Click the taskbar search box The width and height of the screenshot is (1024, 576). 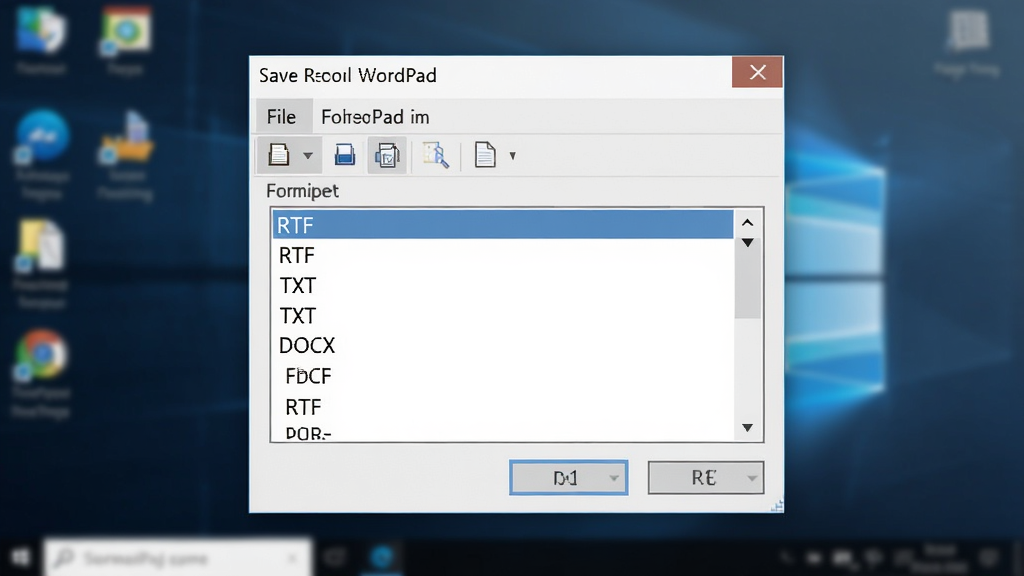pyautogui.click(x=177, y=558)
